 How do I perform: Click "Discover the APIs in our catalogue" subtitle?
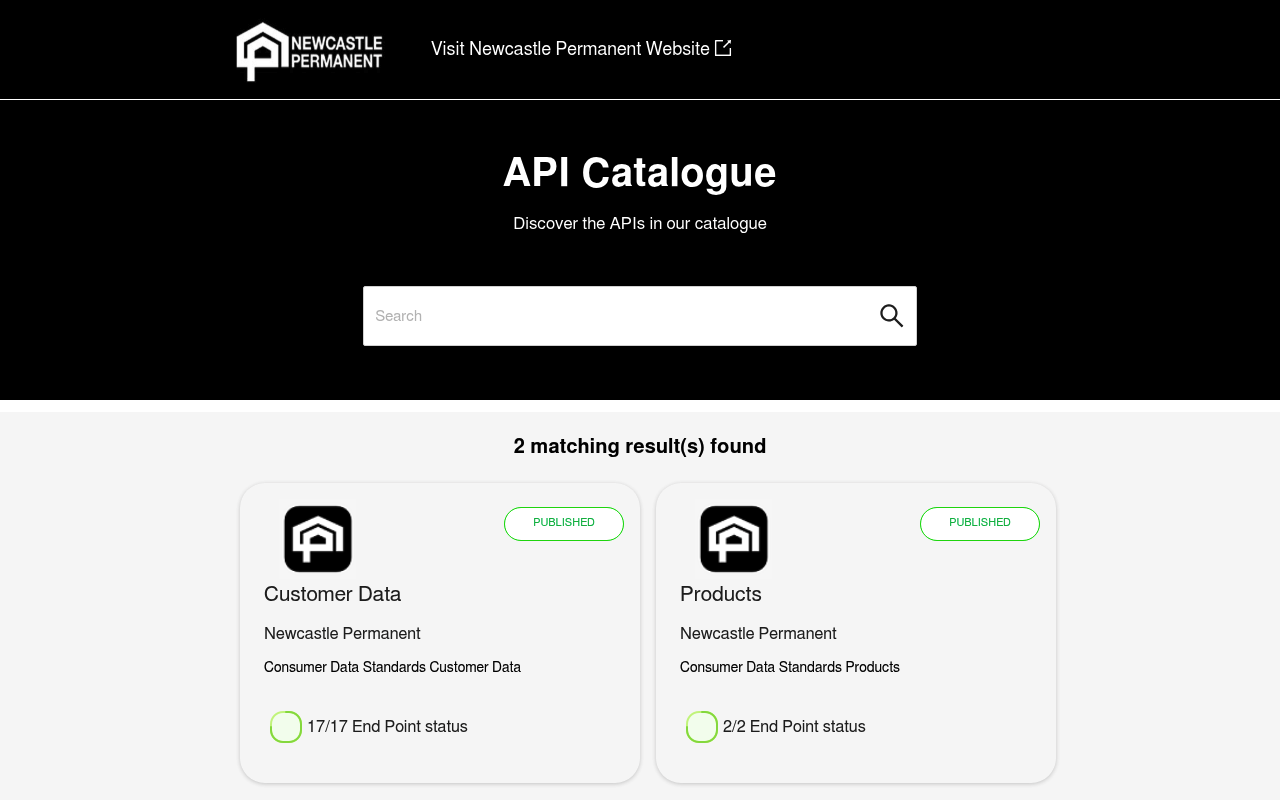[x=640, y=224]
